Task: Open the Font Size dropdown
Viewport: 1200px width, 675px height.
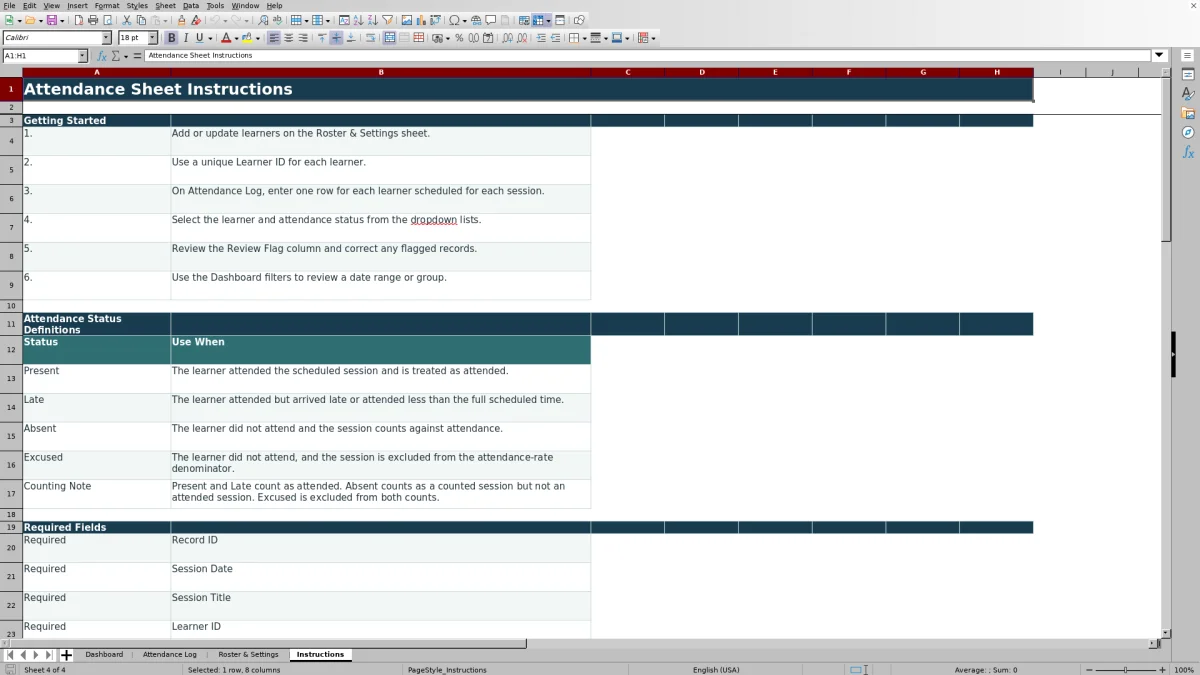Action: pyautogui.click(x=151, y=38)
